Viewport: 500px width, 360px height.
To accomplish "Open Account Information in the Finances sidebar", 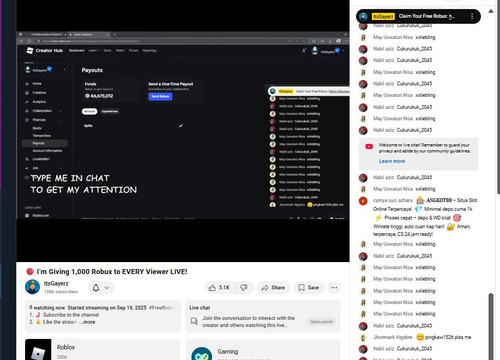I will tap(47, 151).
